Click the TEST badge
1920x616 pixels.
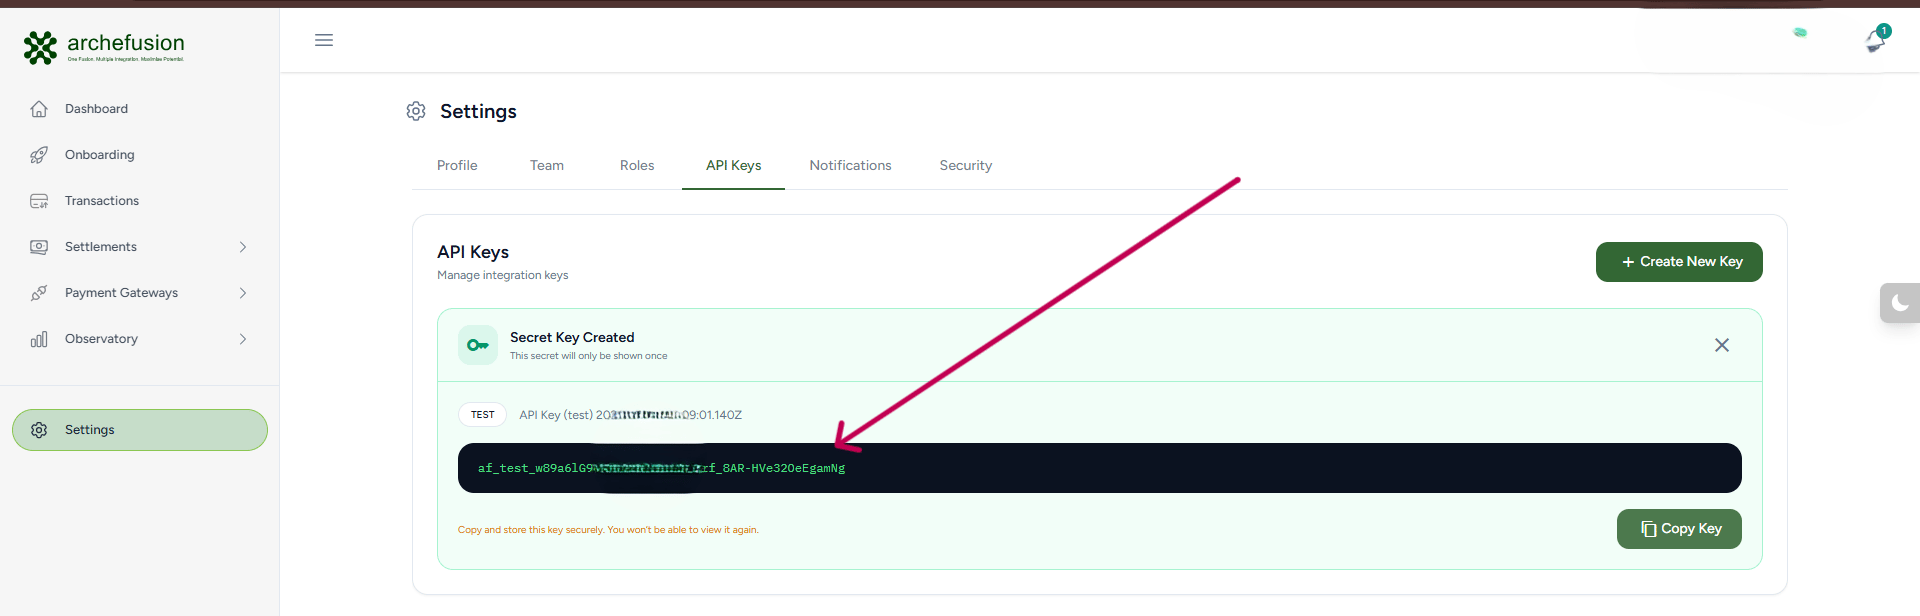483,415
